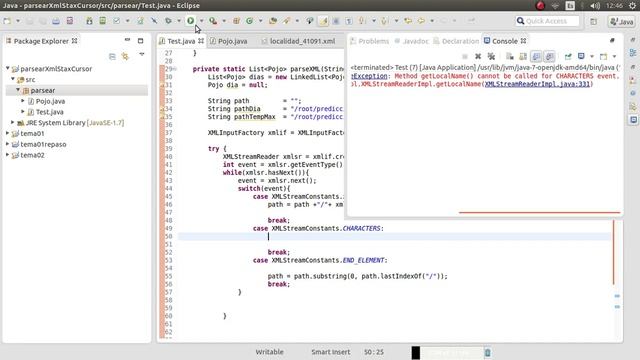Screen dimensions: 640x360
Task: Open Package Explorer view menu arrow
Action: click(142, 54)
